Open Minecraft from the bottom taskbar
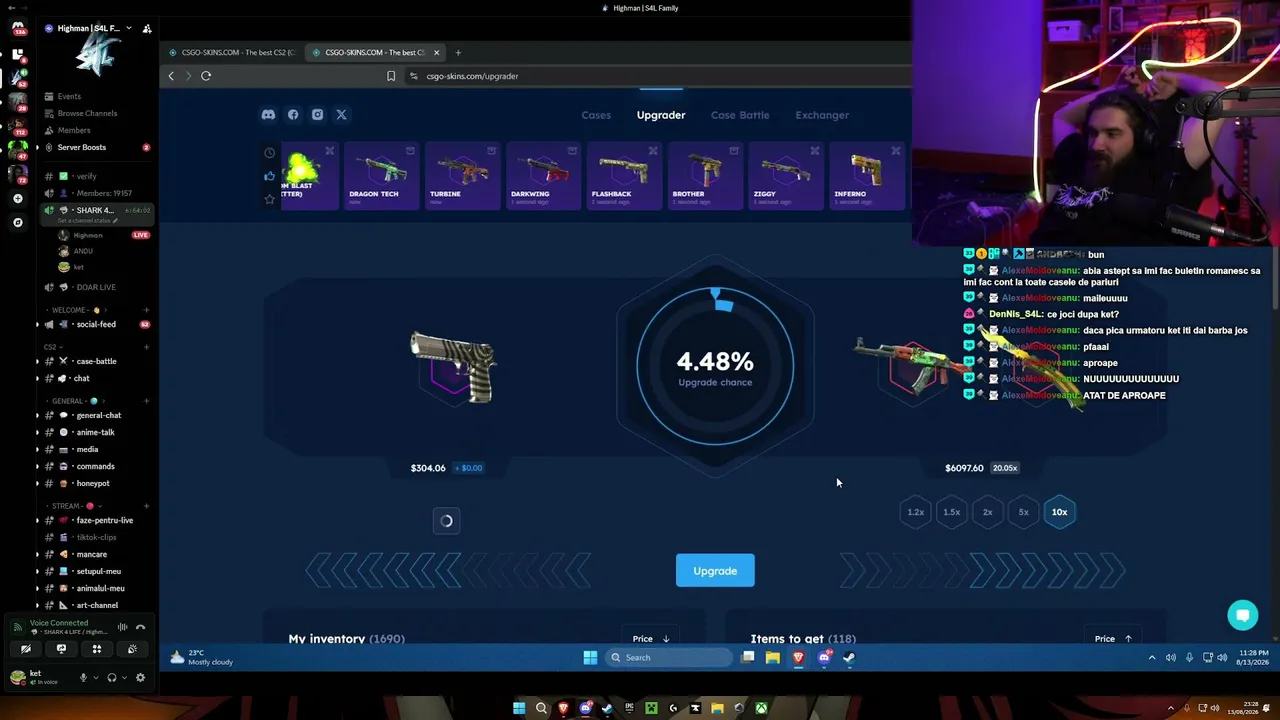 click(651, 709)
